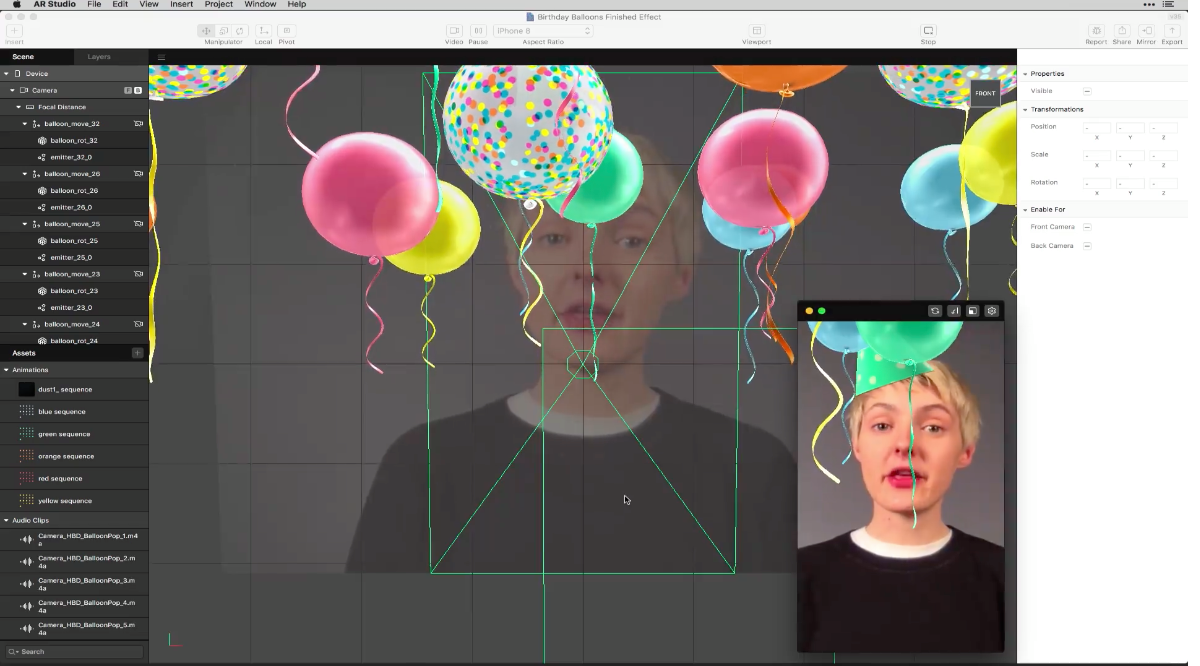Screen dimensions: 1200x666
Task: Enable the Back Camera checkbox
Action: click(1088, 245)
